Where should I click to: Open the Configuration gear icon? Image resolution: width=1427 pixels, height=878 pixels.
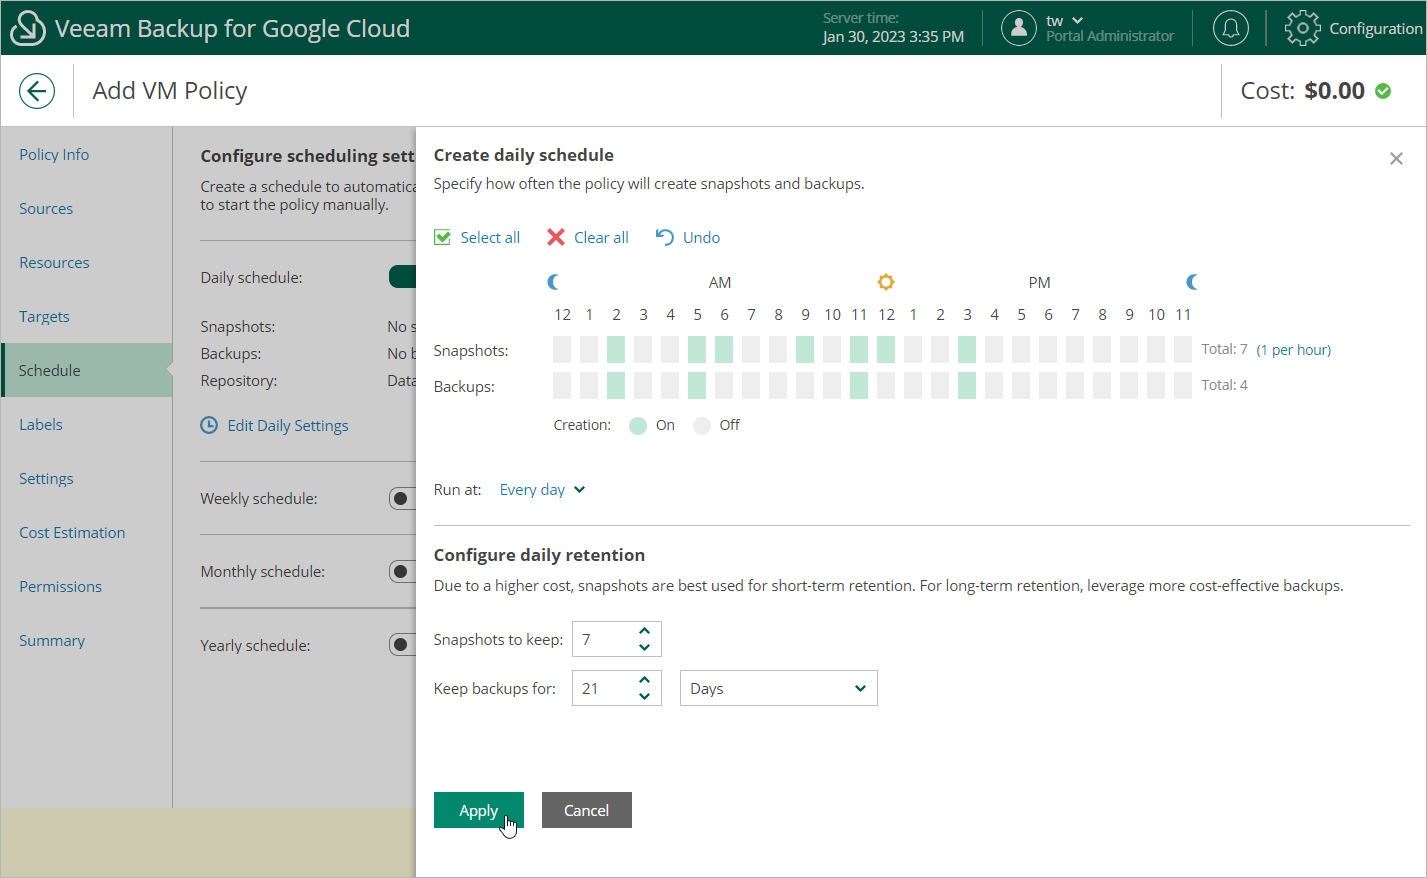(1302, 28)
